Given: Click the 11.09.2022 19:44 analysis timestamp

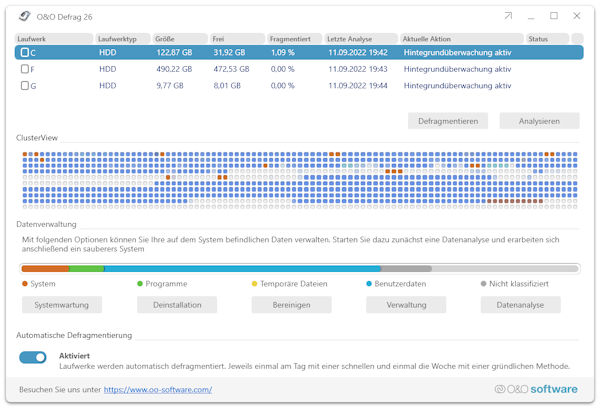Looking at the screenshot, I should [x=358, y=85].
